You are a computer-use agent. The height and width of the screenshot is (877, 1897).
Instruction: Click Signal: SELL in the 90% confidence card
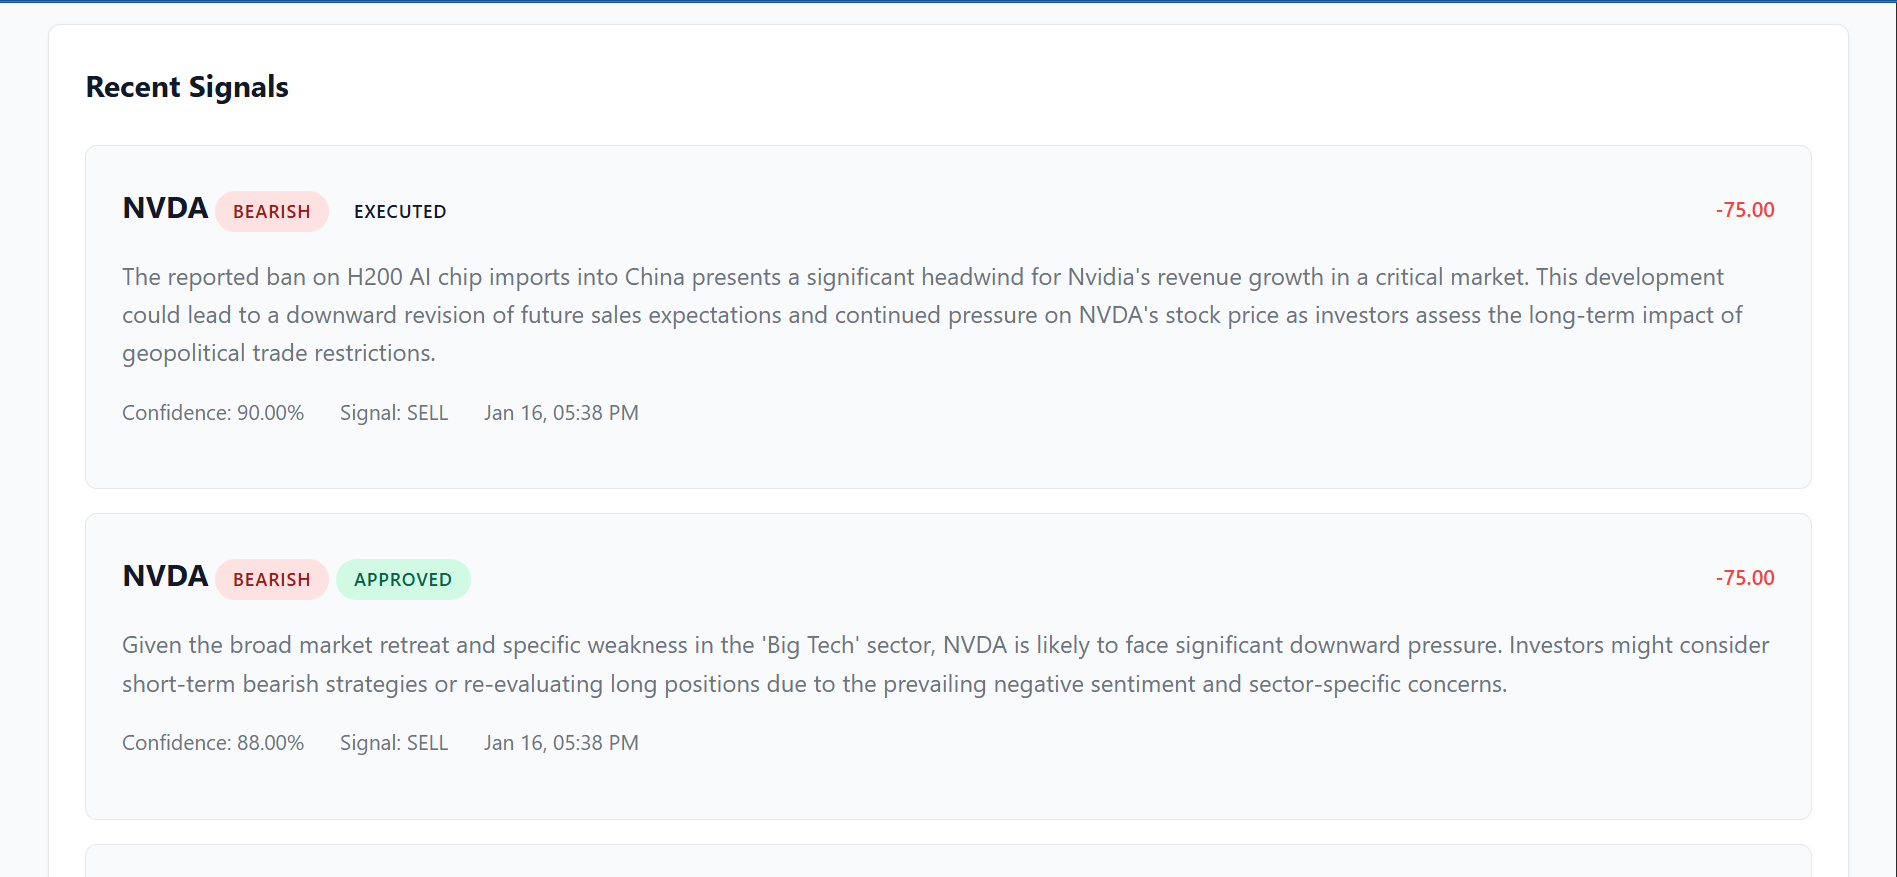[394, 413]
